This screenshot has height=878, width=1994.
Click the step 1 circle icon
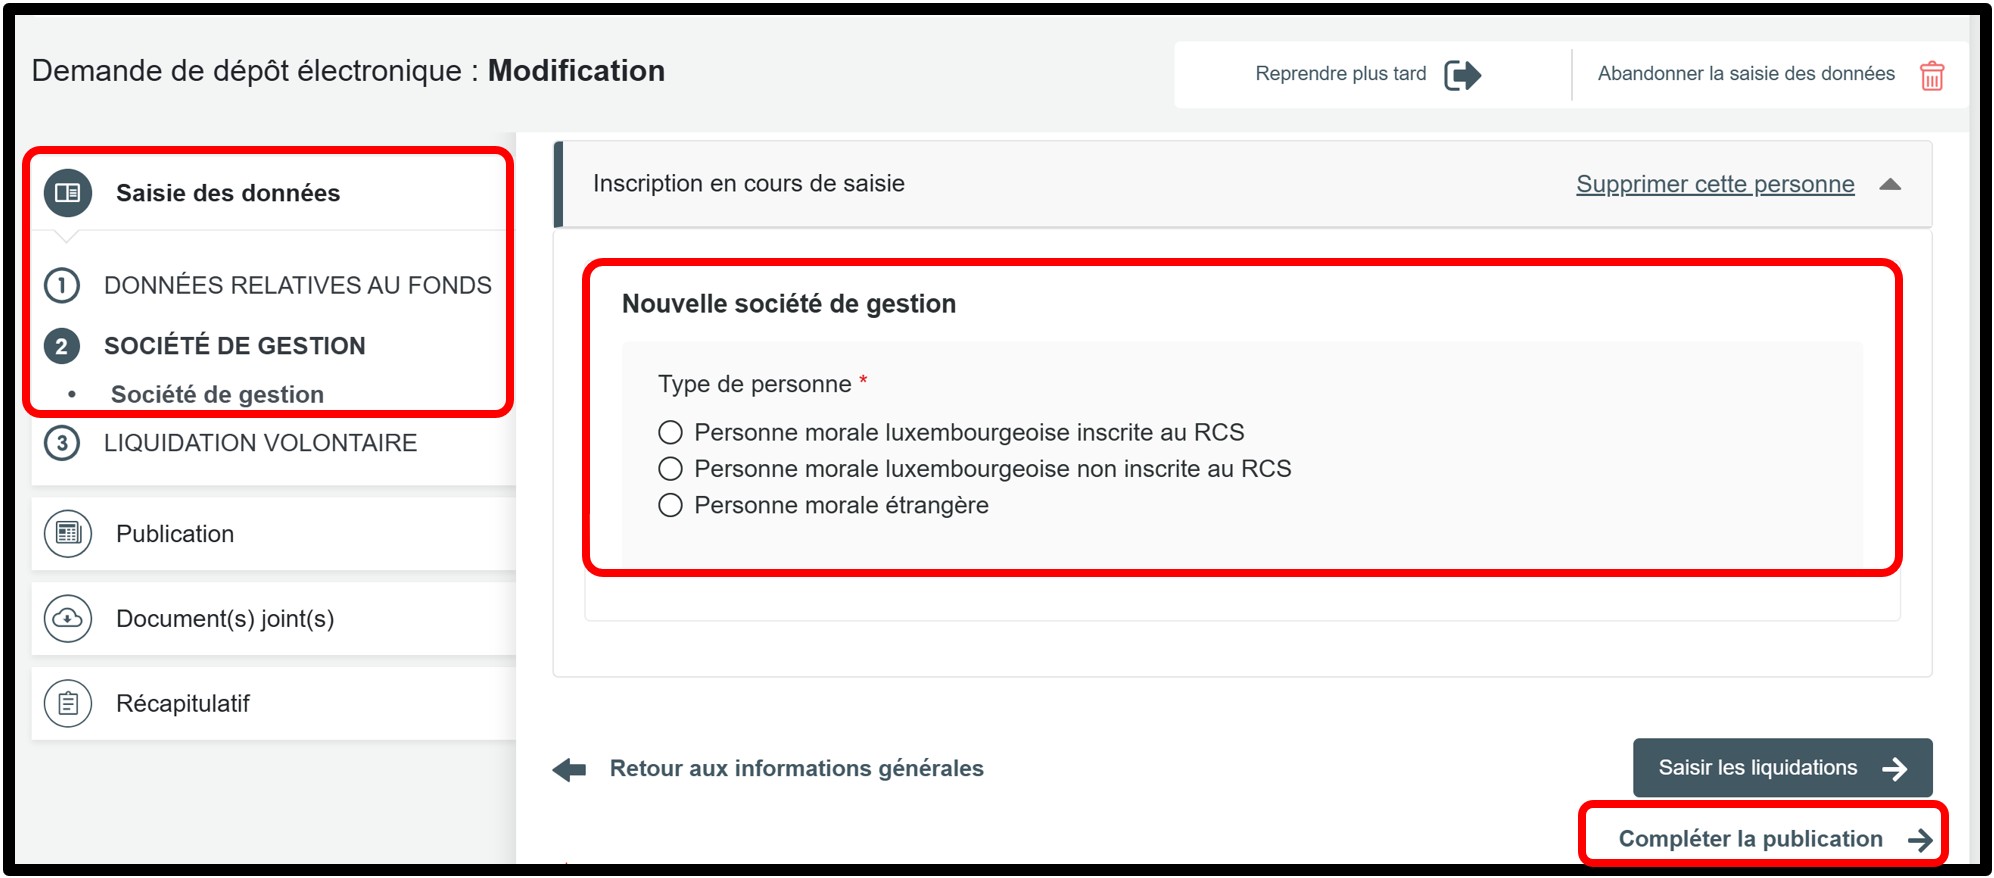[62, 286]
